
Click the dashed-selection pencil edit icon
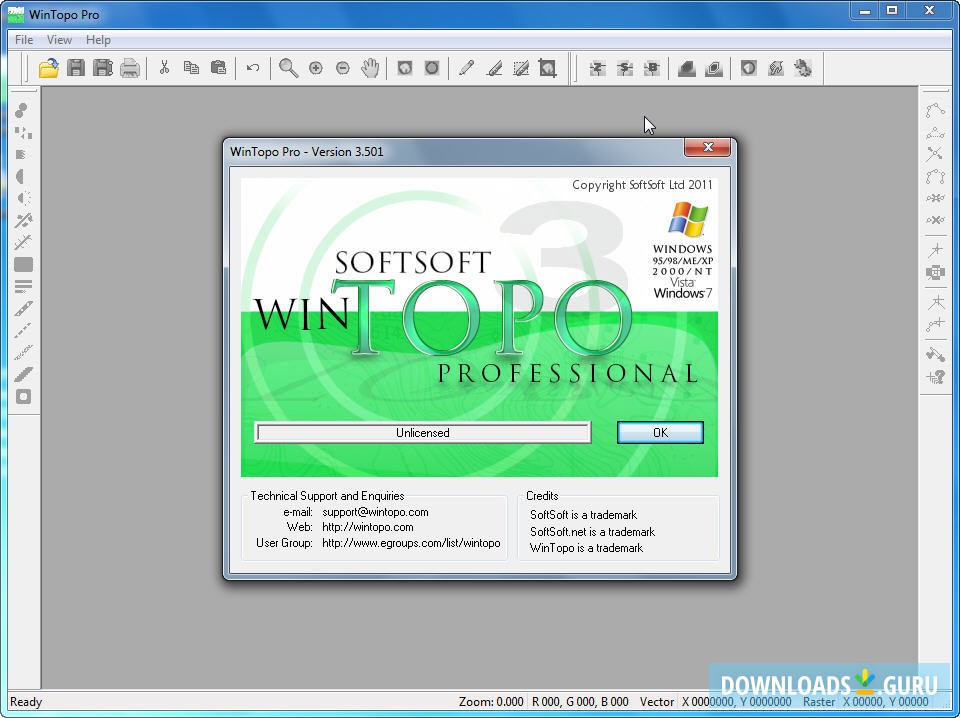click(x=521, y=68)
